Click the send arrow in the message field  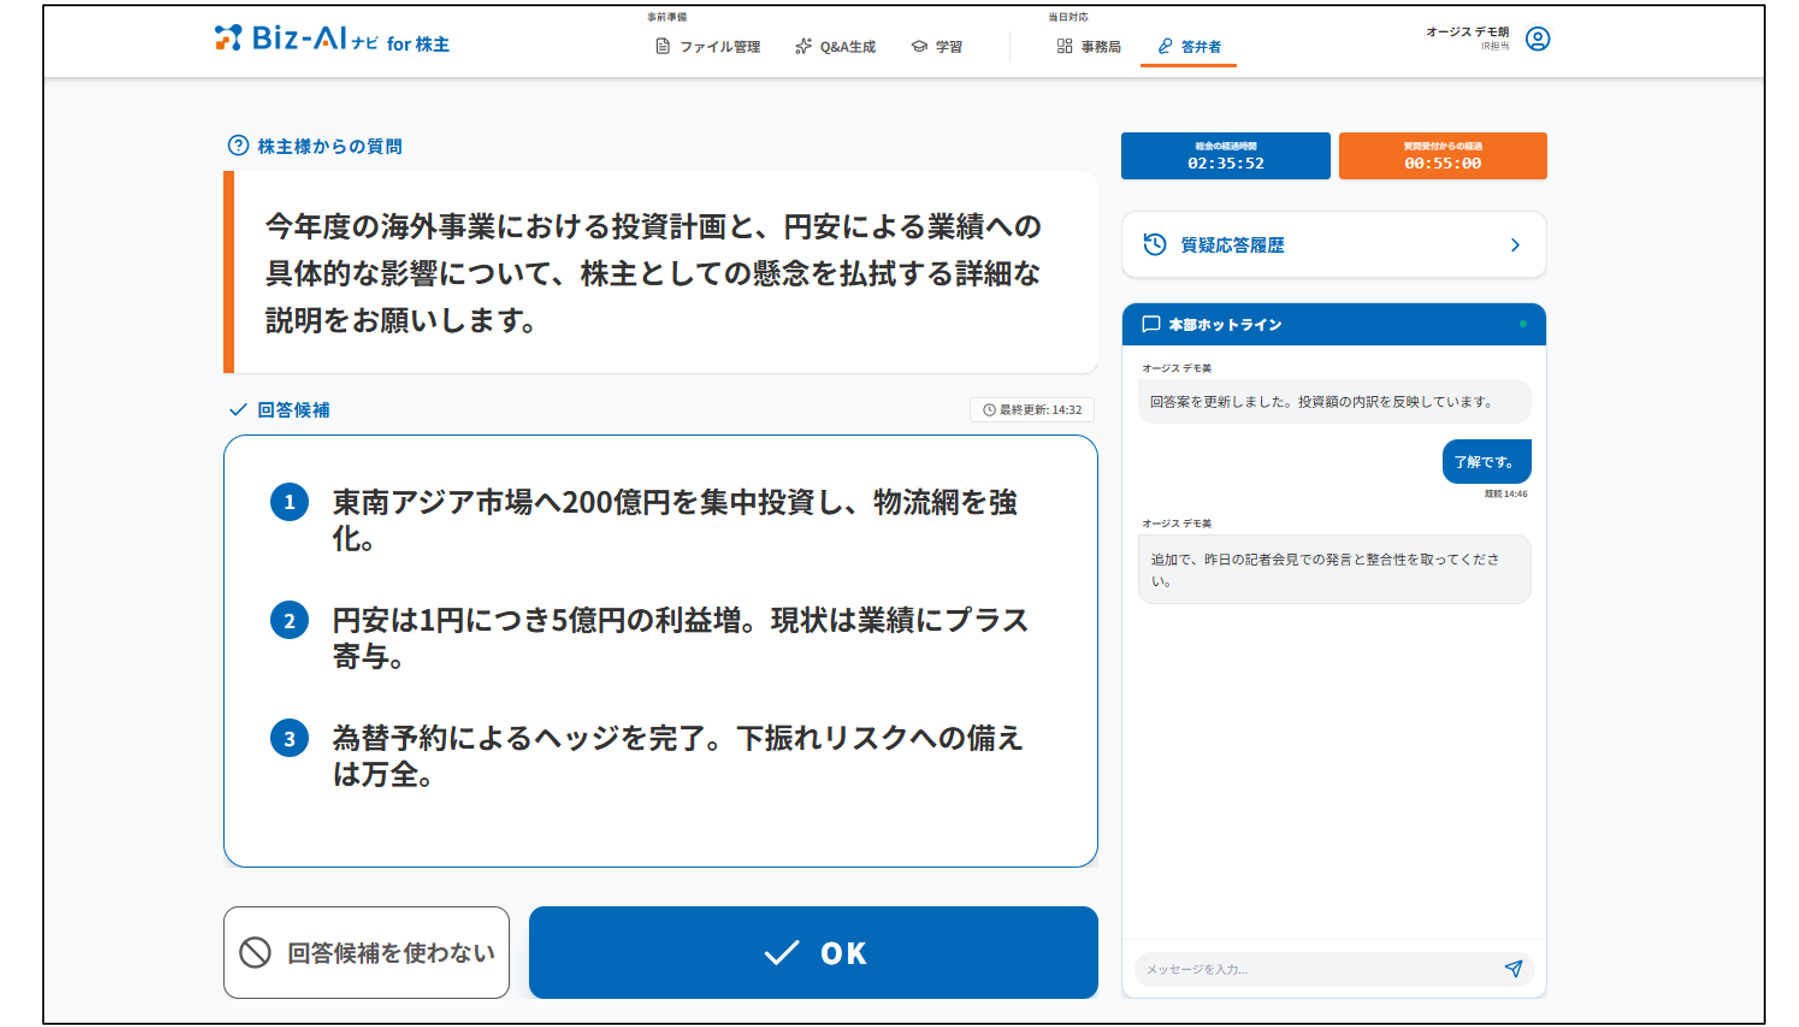(1516, 970)
